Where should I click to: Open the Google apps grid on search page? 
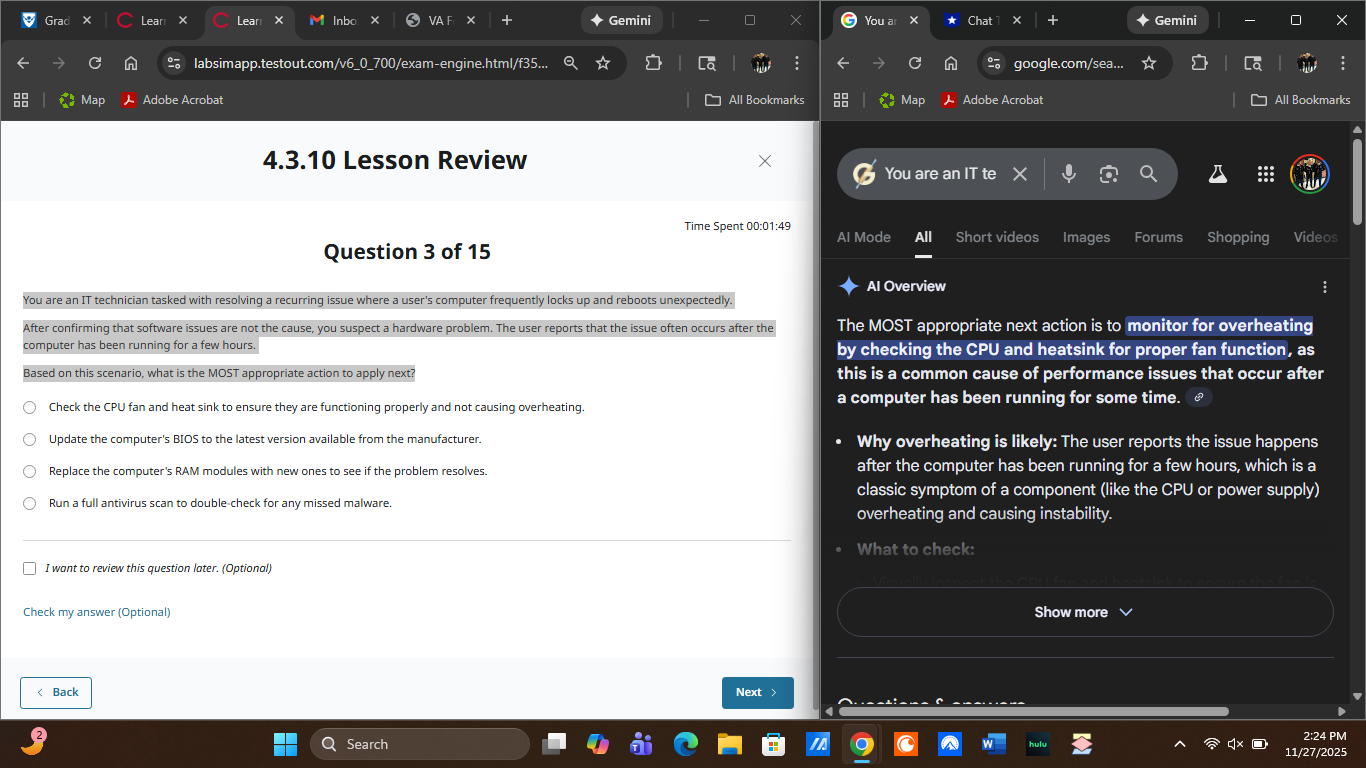point(1265,174)
